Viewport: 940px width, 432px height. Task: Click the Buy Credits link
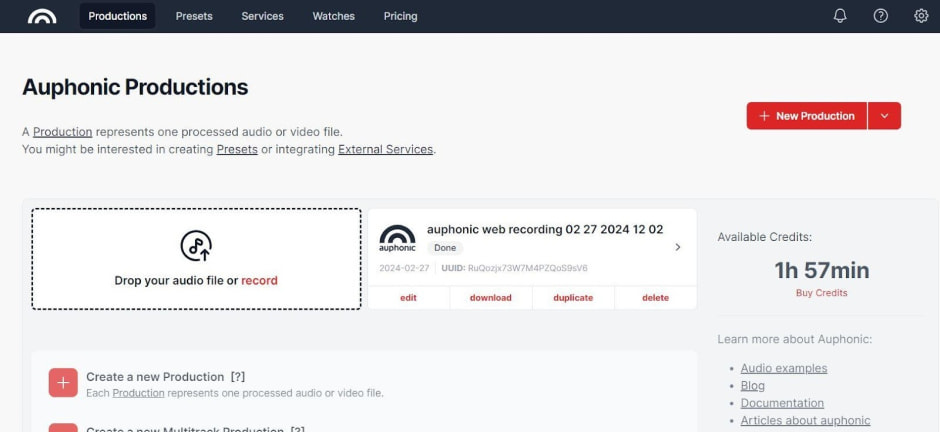(821, 293)
